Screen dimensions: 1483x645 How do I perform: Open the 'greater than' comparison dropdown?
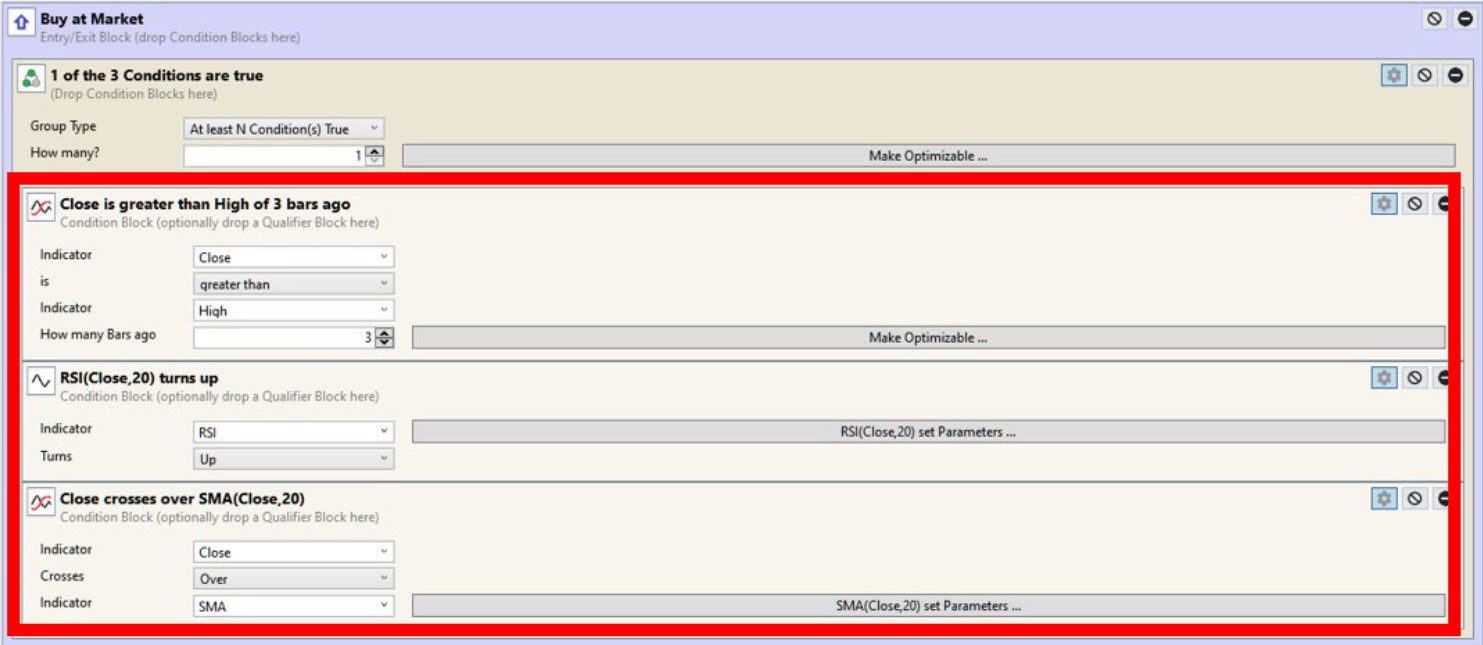pos(294,284)
